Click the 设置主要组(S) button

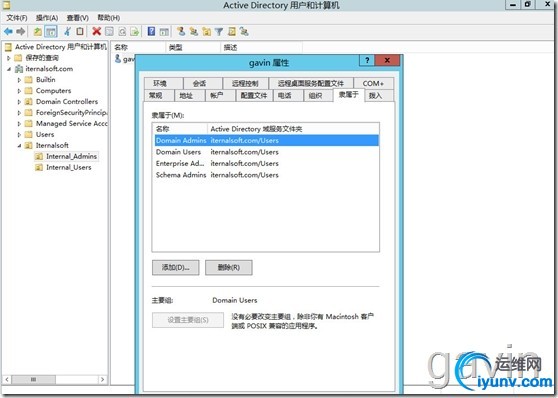(x=188, y=320)
